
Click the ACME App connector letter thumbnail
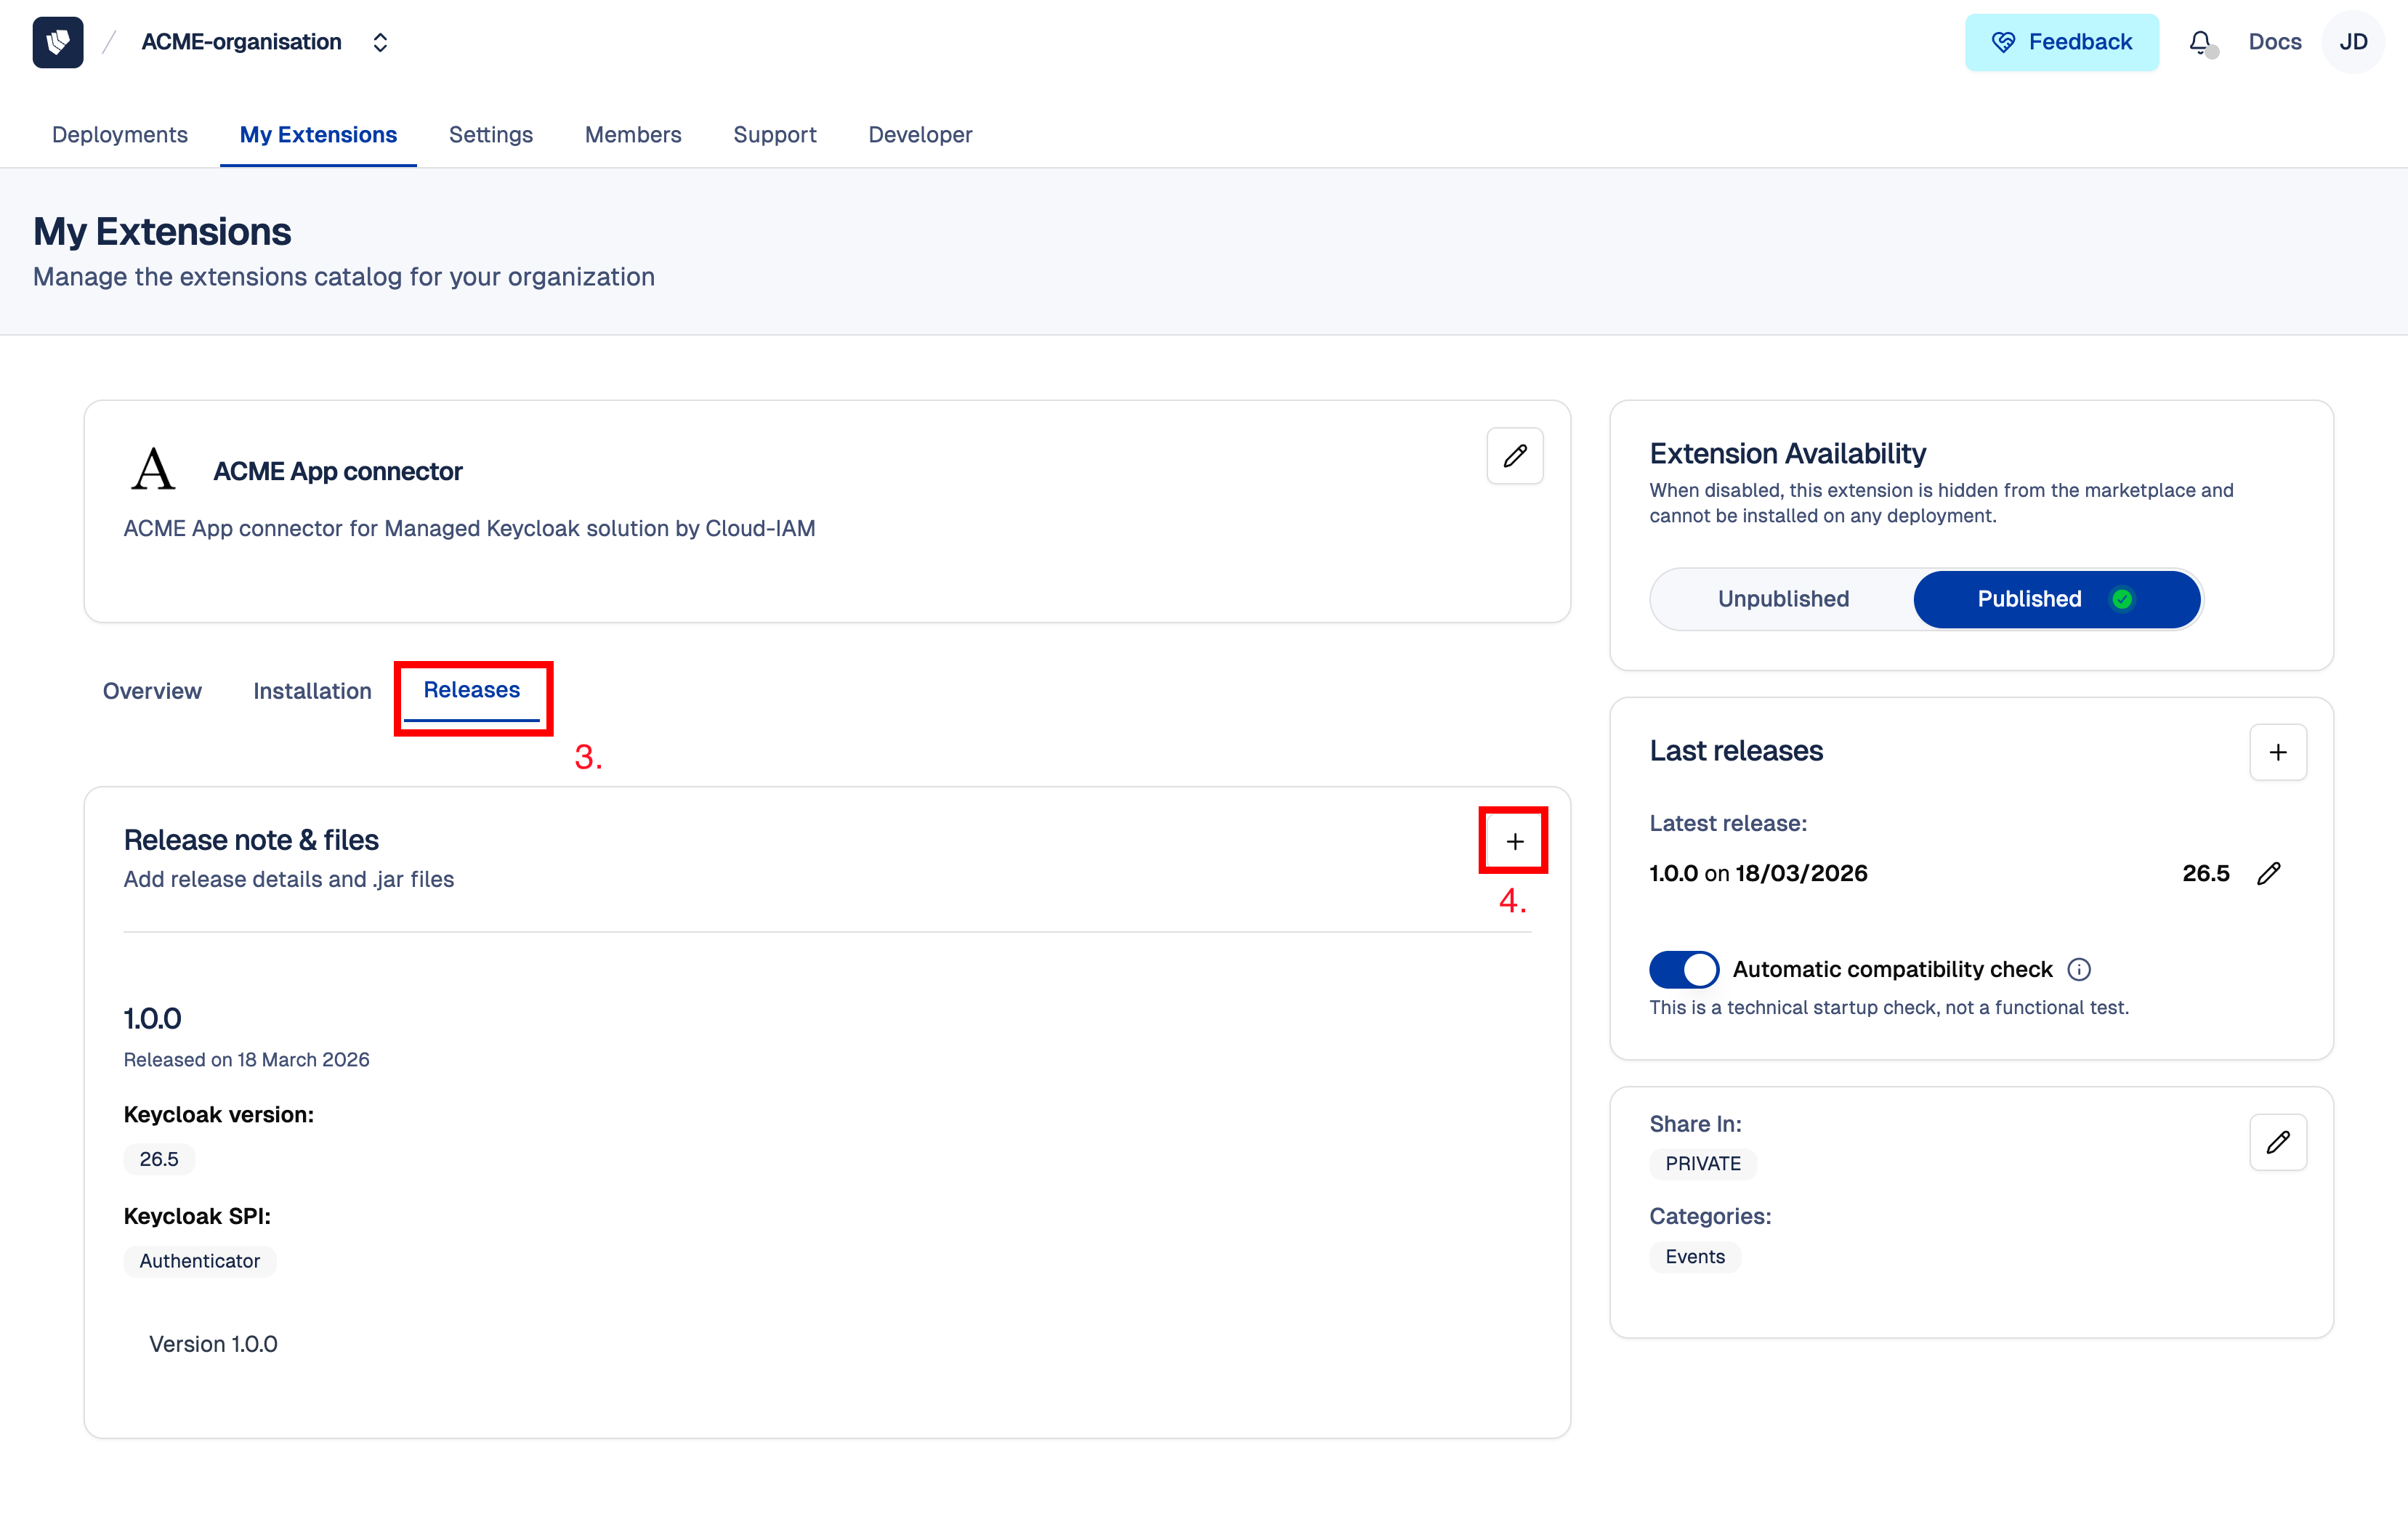point(152,467)
